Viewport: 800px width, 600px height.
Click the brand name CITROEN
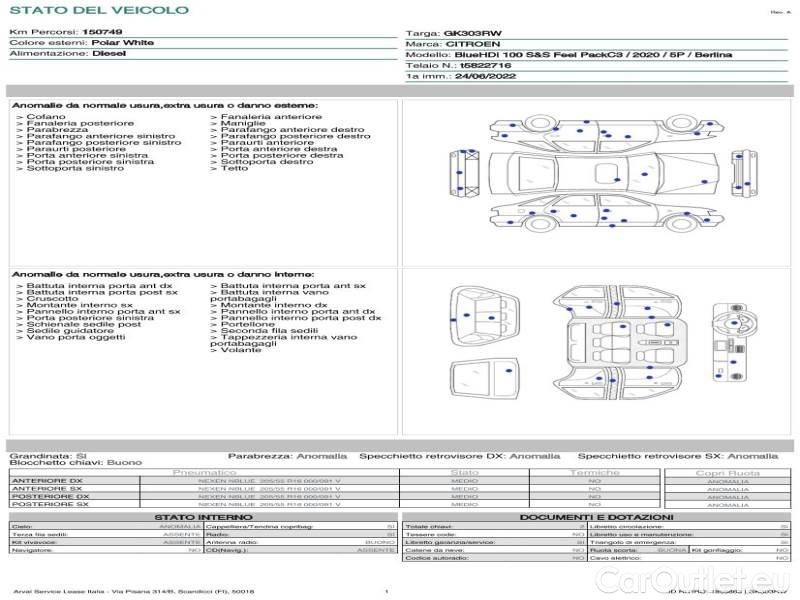coord(473,44)
